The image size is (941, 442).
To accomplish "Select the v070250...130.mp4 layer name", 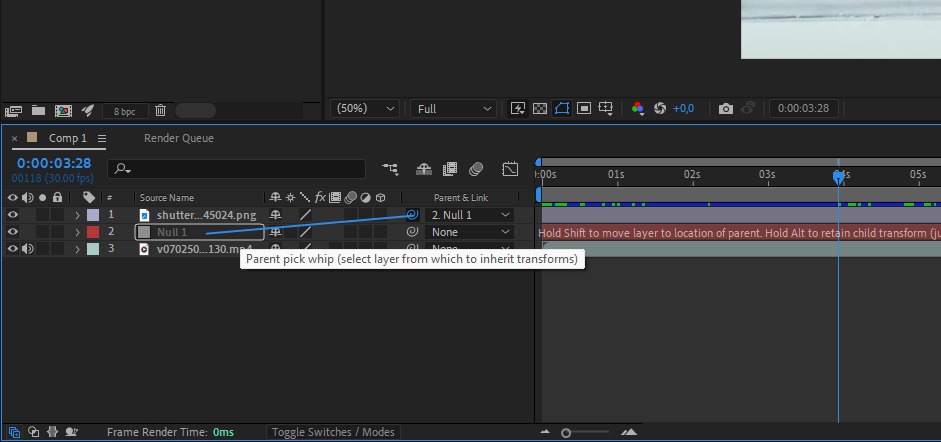I will [204, 249].
